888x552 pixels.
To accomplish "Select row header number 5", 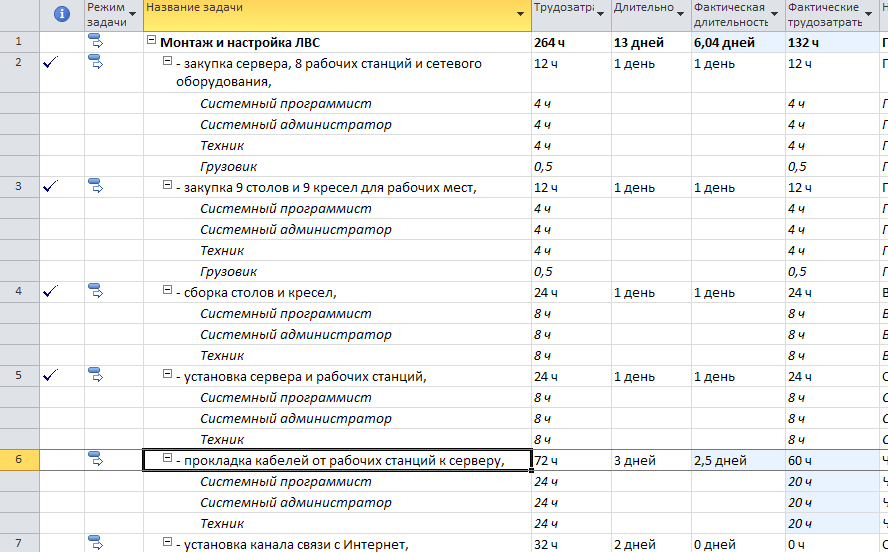I will (19, 375).
